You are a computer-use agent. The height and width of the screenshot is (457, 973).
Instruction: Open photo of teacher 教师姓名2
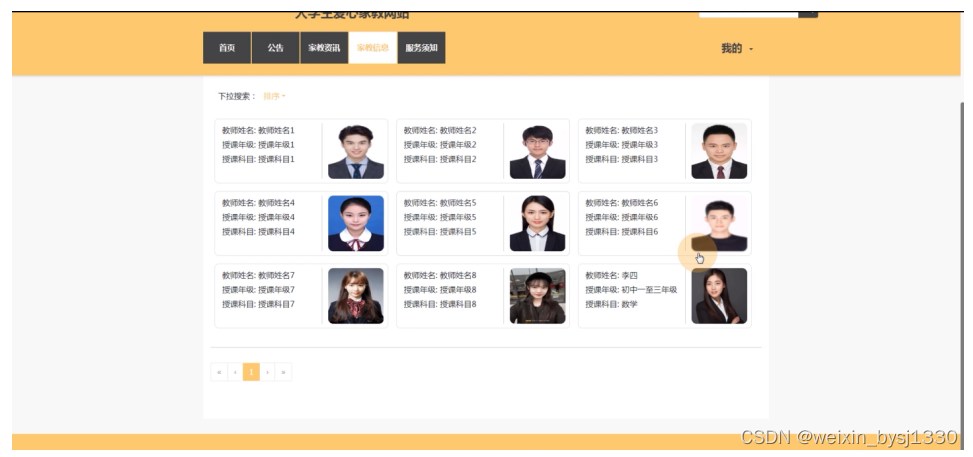(537, 151)
